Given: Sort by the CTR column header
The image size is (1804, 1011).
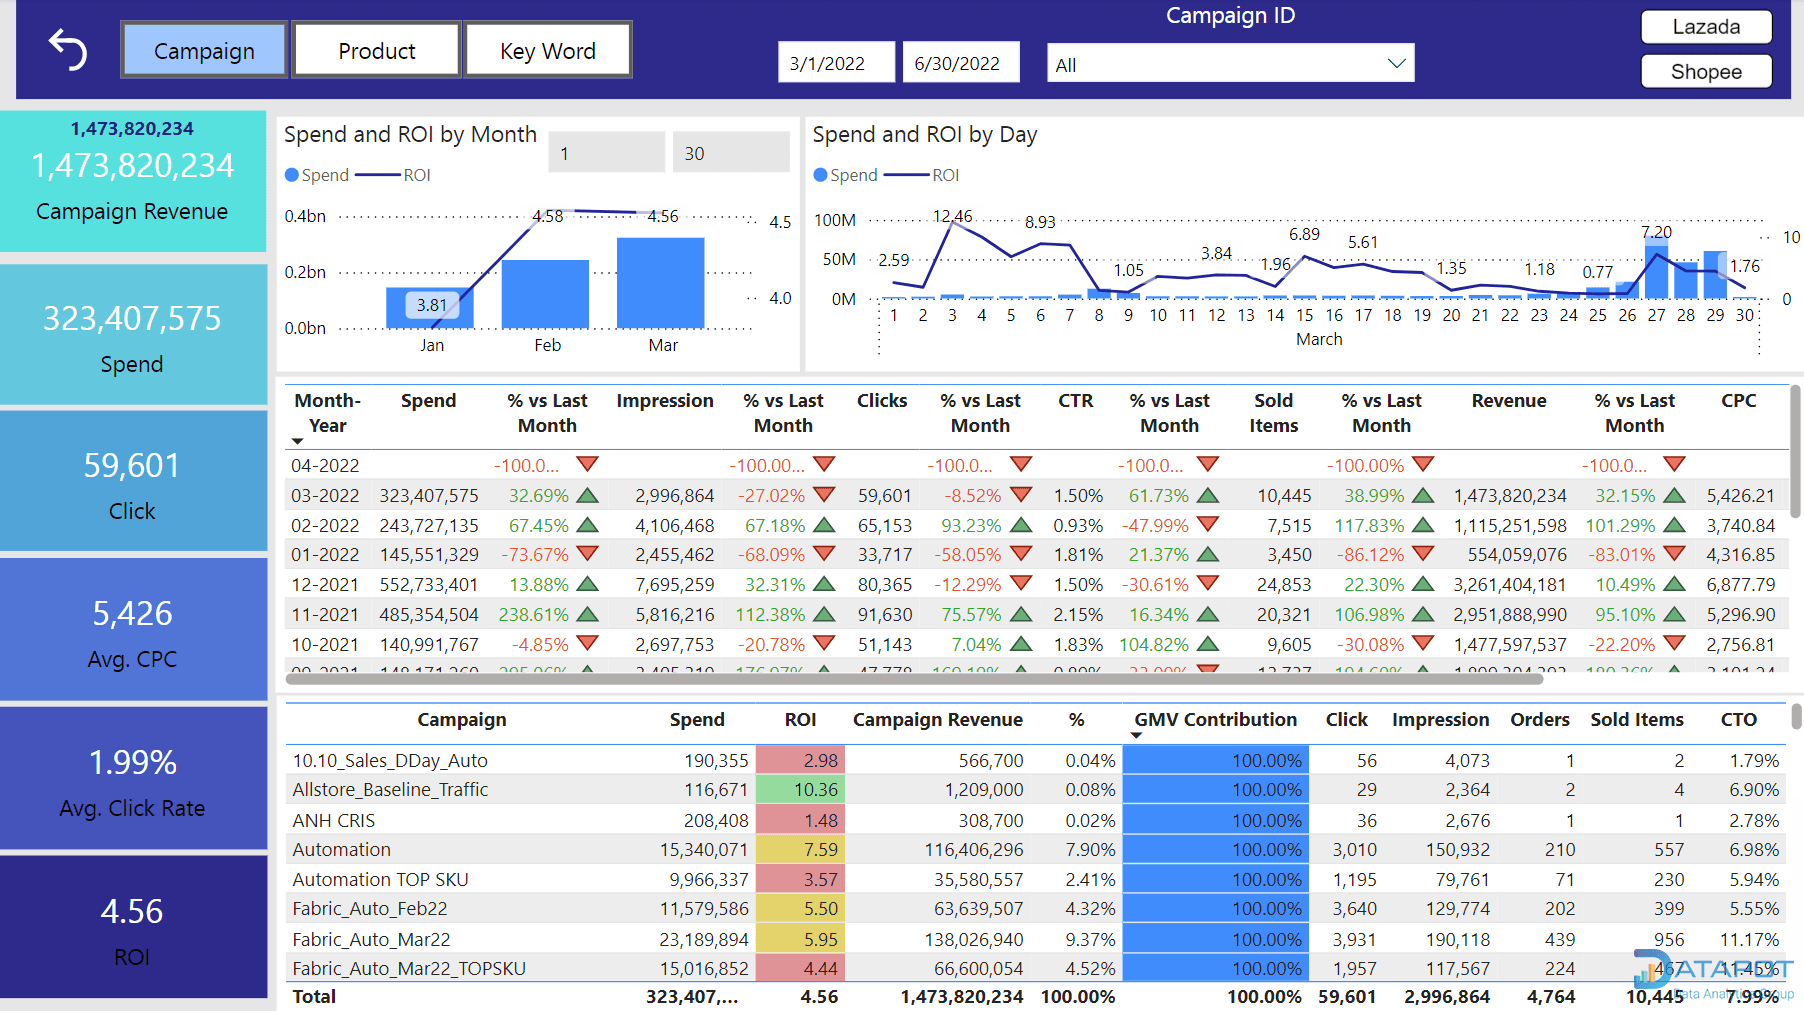Looking at the screenshot, I should (1076, 400).
